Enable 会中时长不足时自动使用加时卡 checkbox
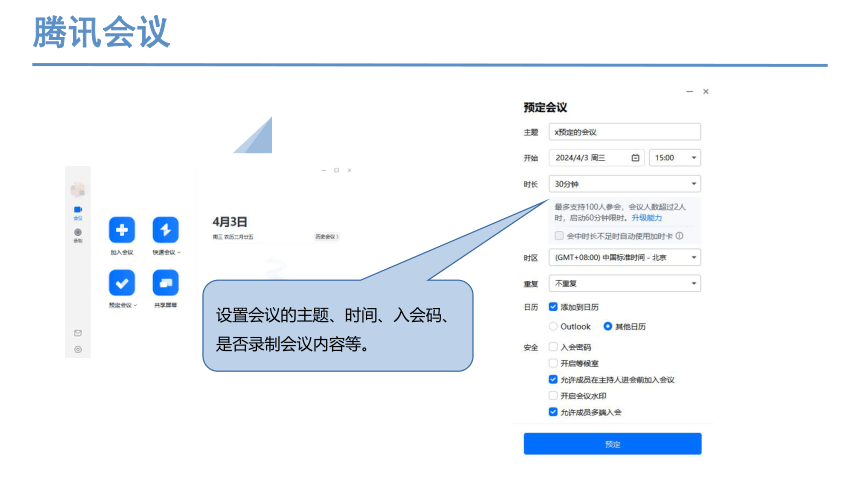 pos(559,236)
